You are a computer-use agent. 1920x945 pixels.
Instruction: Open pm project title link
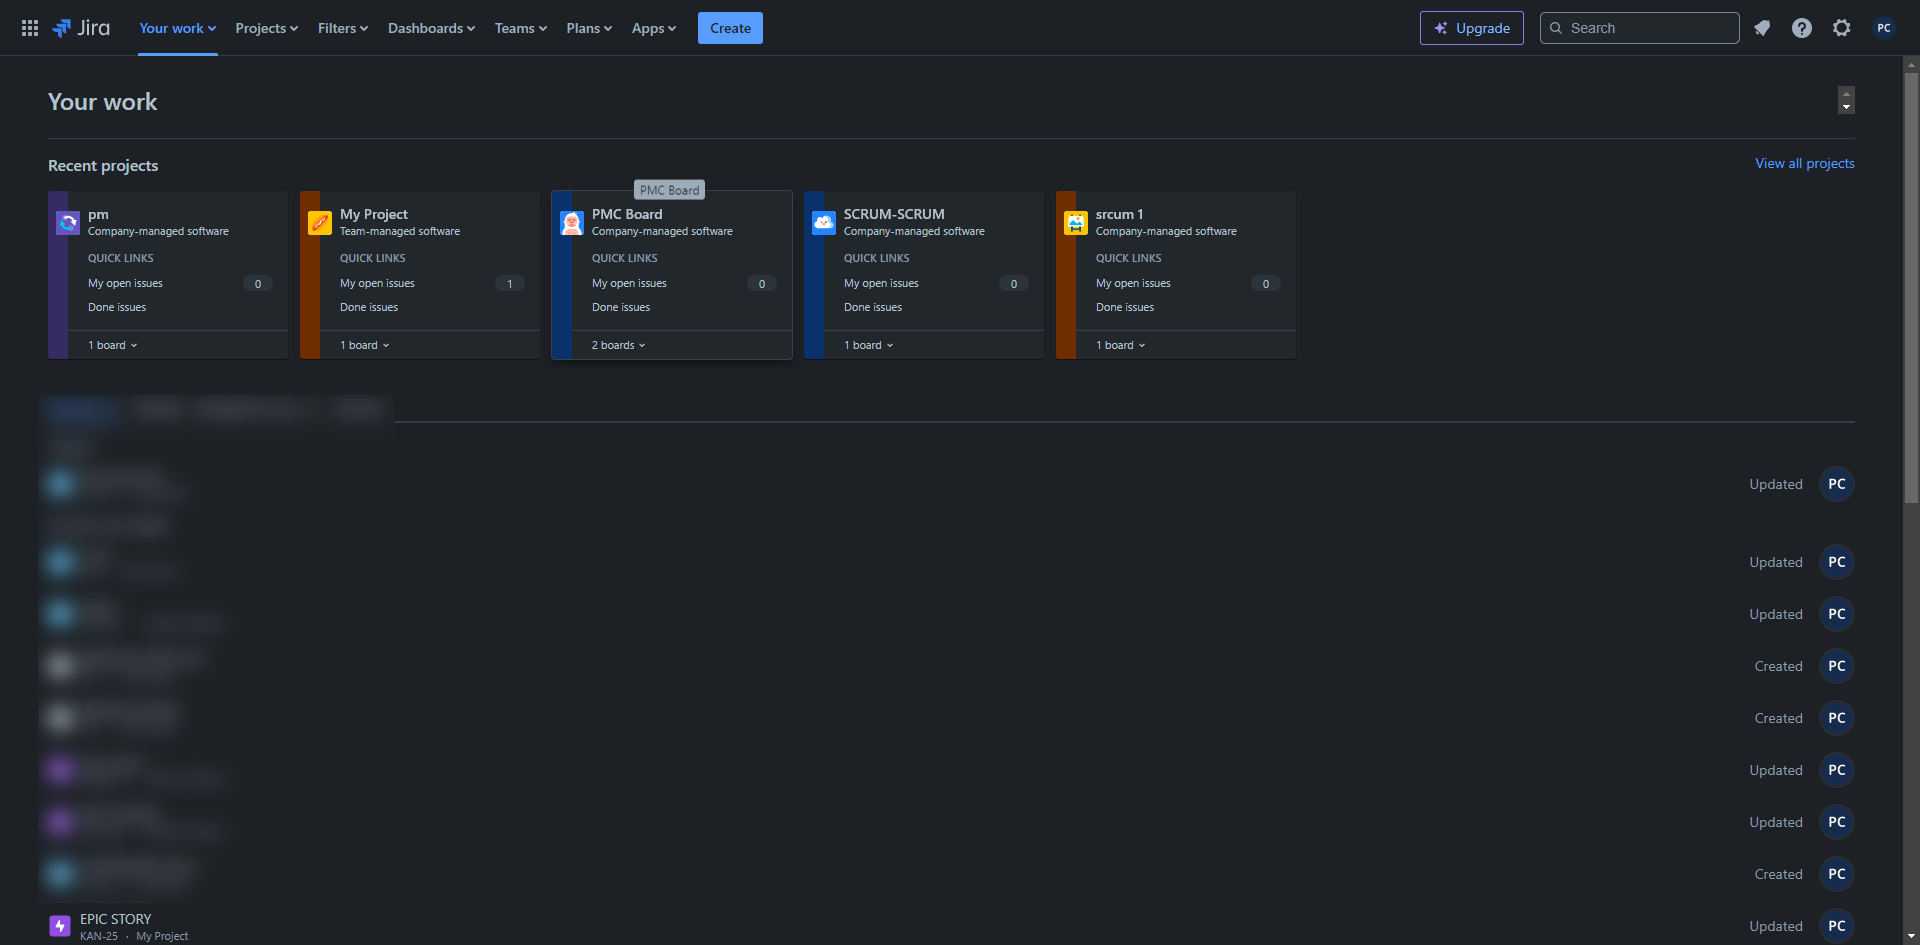[x=98, y=214]
